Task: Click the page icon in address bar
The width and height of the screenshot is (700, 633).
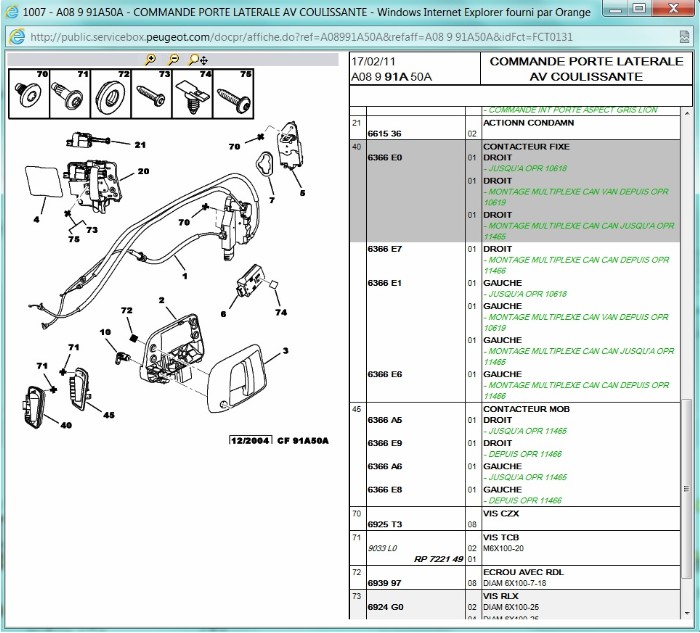Action: [17, 37]
